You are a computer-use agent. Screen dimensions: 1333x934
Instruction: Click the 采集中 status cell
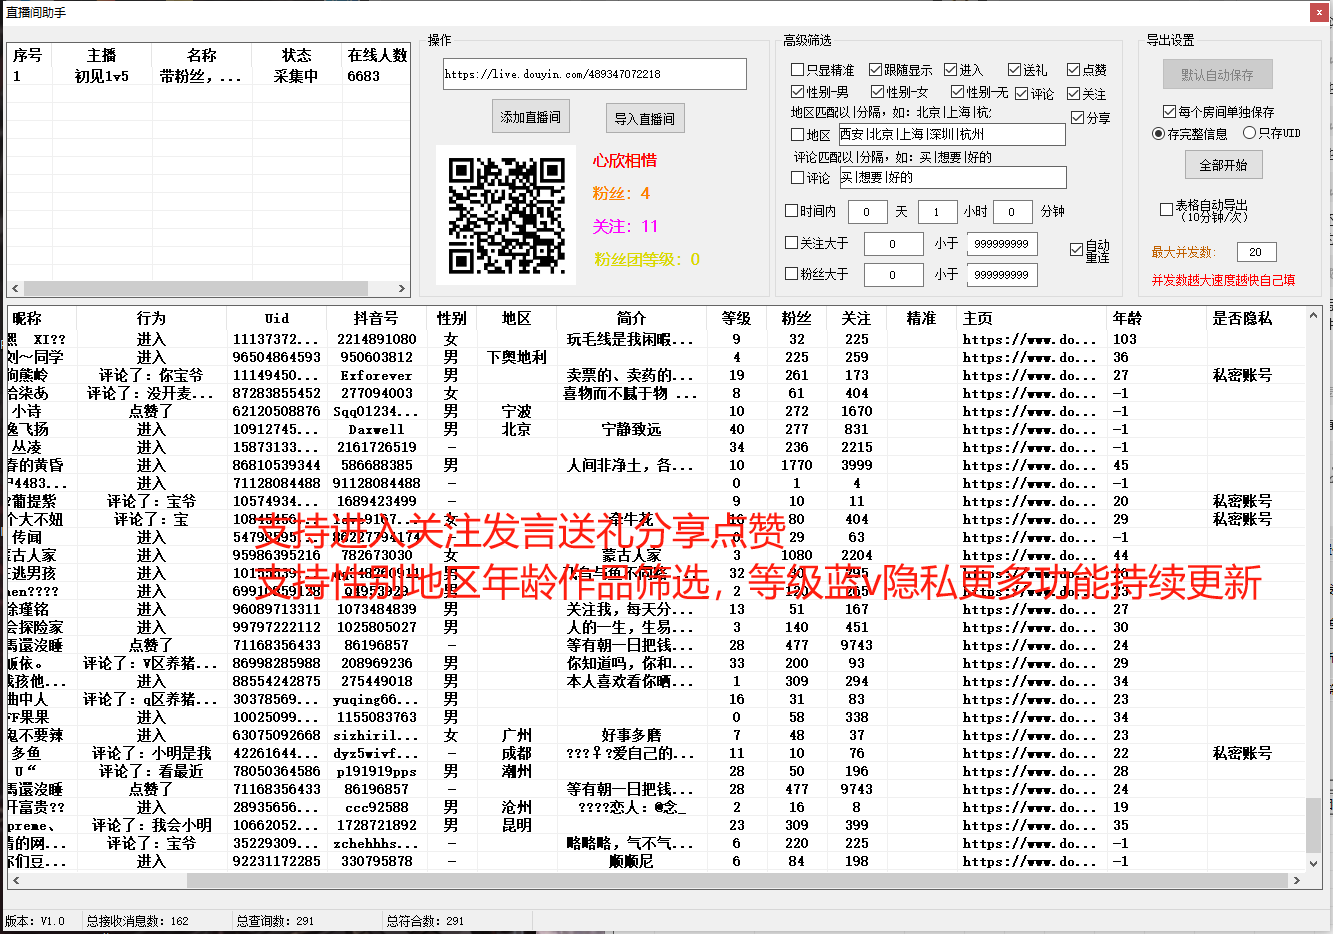(x=296, y=76)
